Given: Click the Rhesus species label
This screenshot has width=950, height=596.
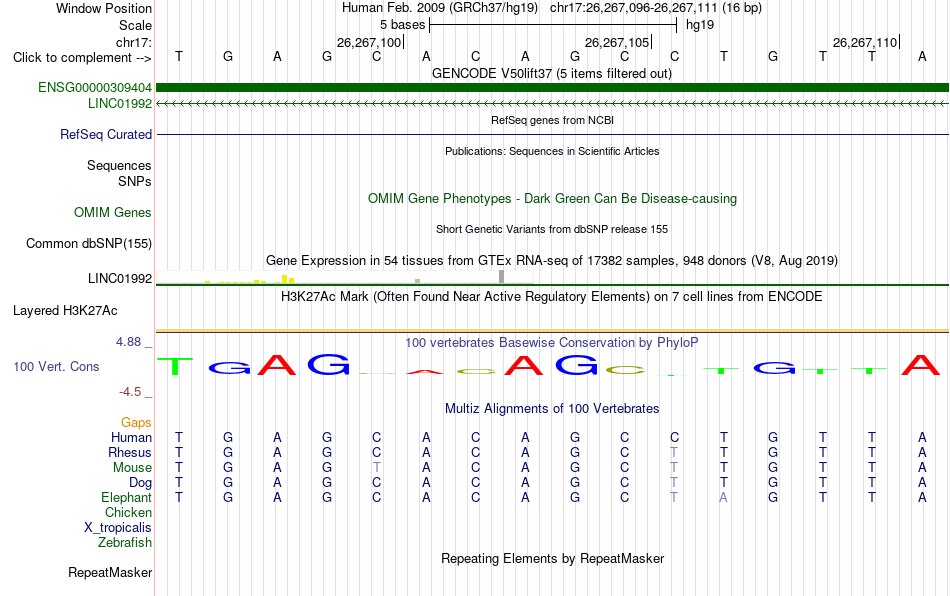Looking at the screenshot, I should coord(130,452).
